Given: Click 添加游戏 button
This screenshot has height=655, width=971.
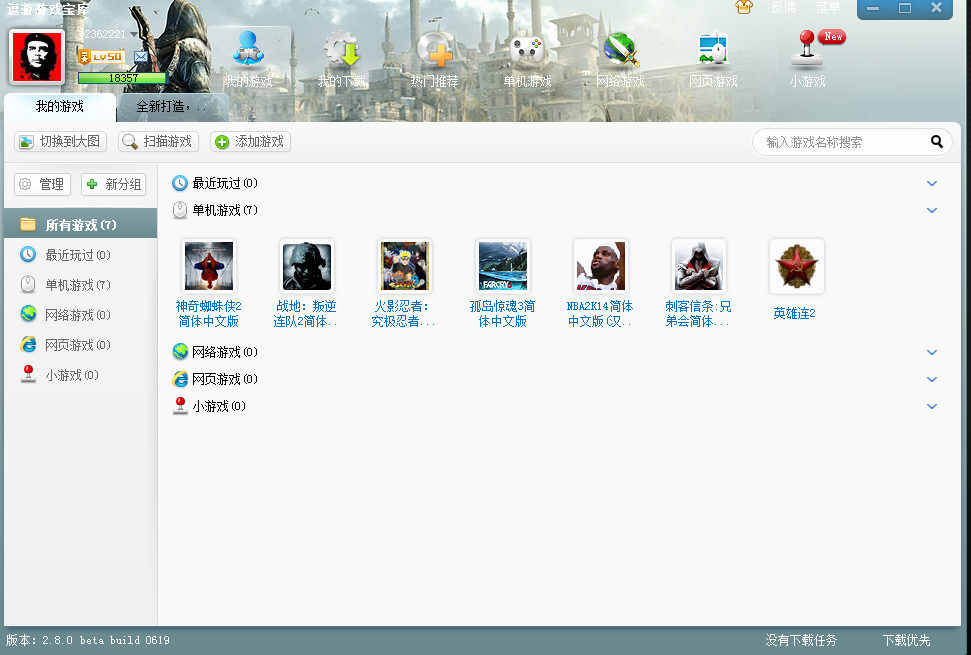Looking at the screenshot, I should [250, 142].
